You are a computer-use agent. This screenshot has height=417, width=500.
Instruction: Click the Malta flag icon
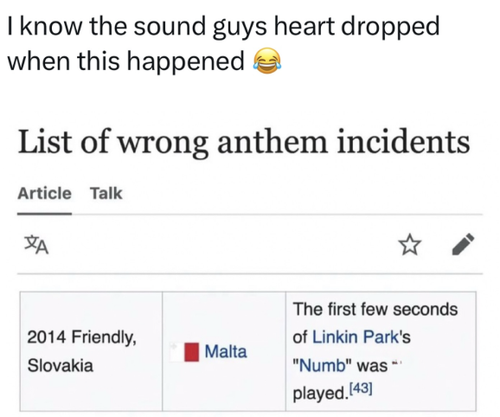click(x=184, y=352)
